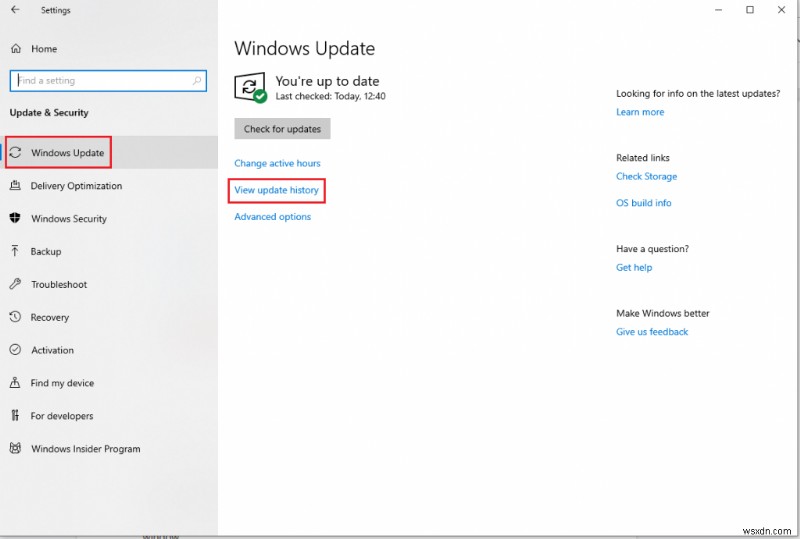800x539 pixels.
Task: Click the Windows Update sync icon in sidebar
Action: pos(15,153)
